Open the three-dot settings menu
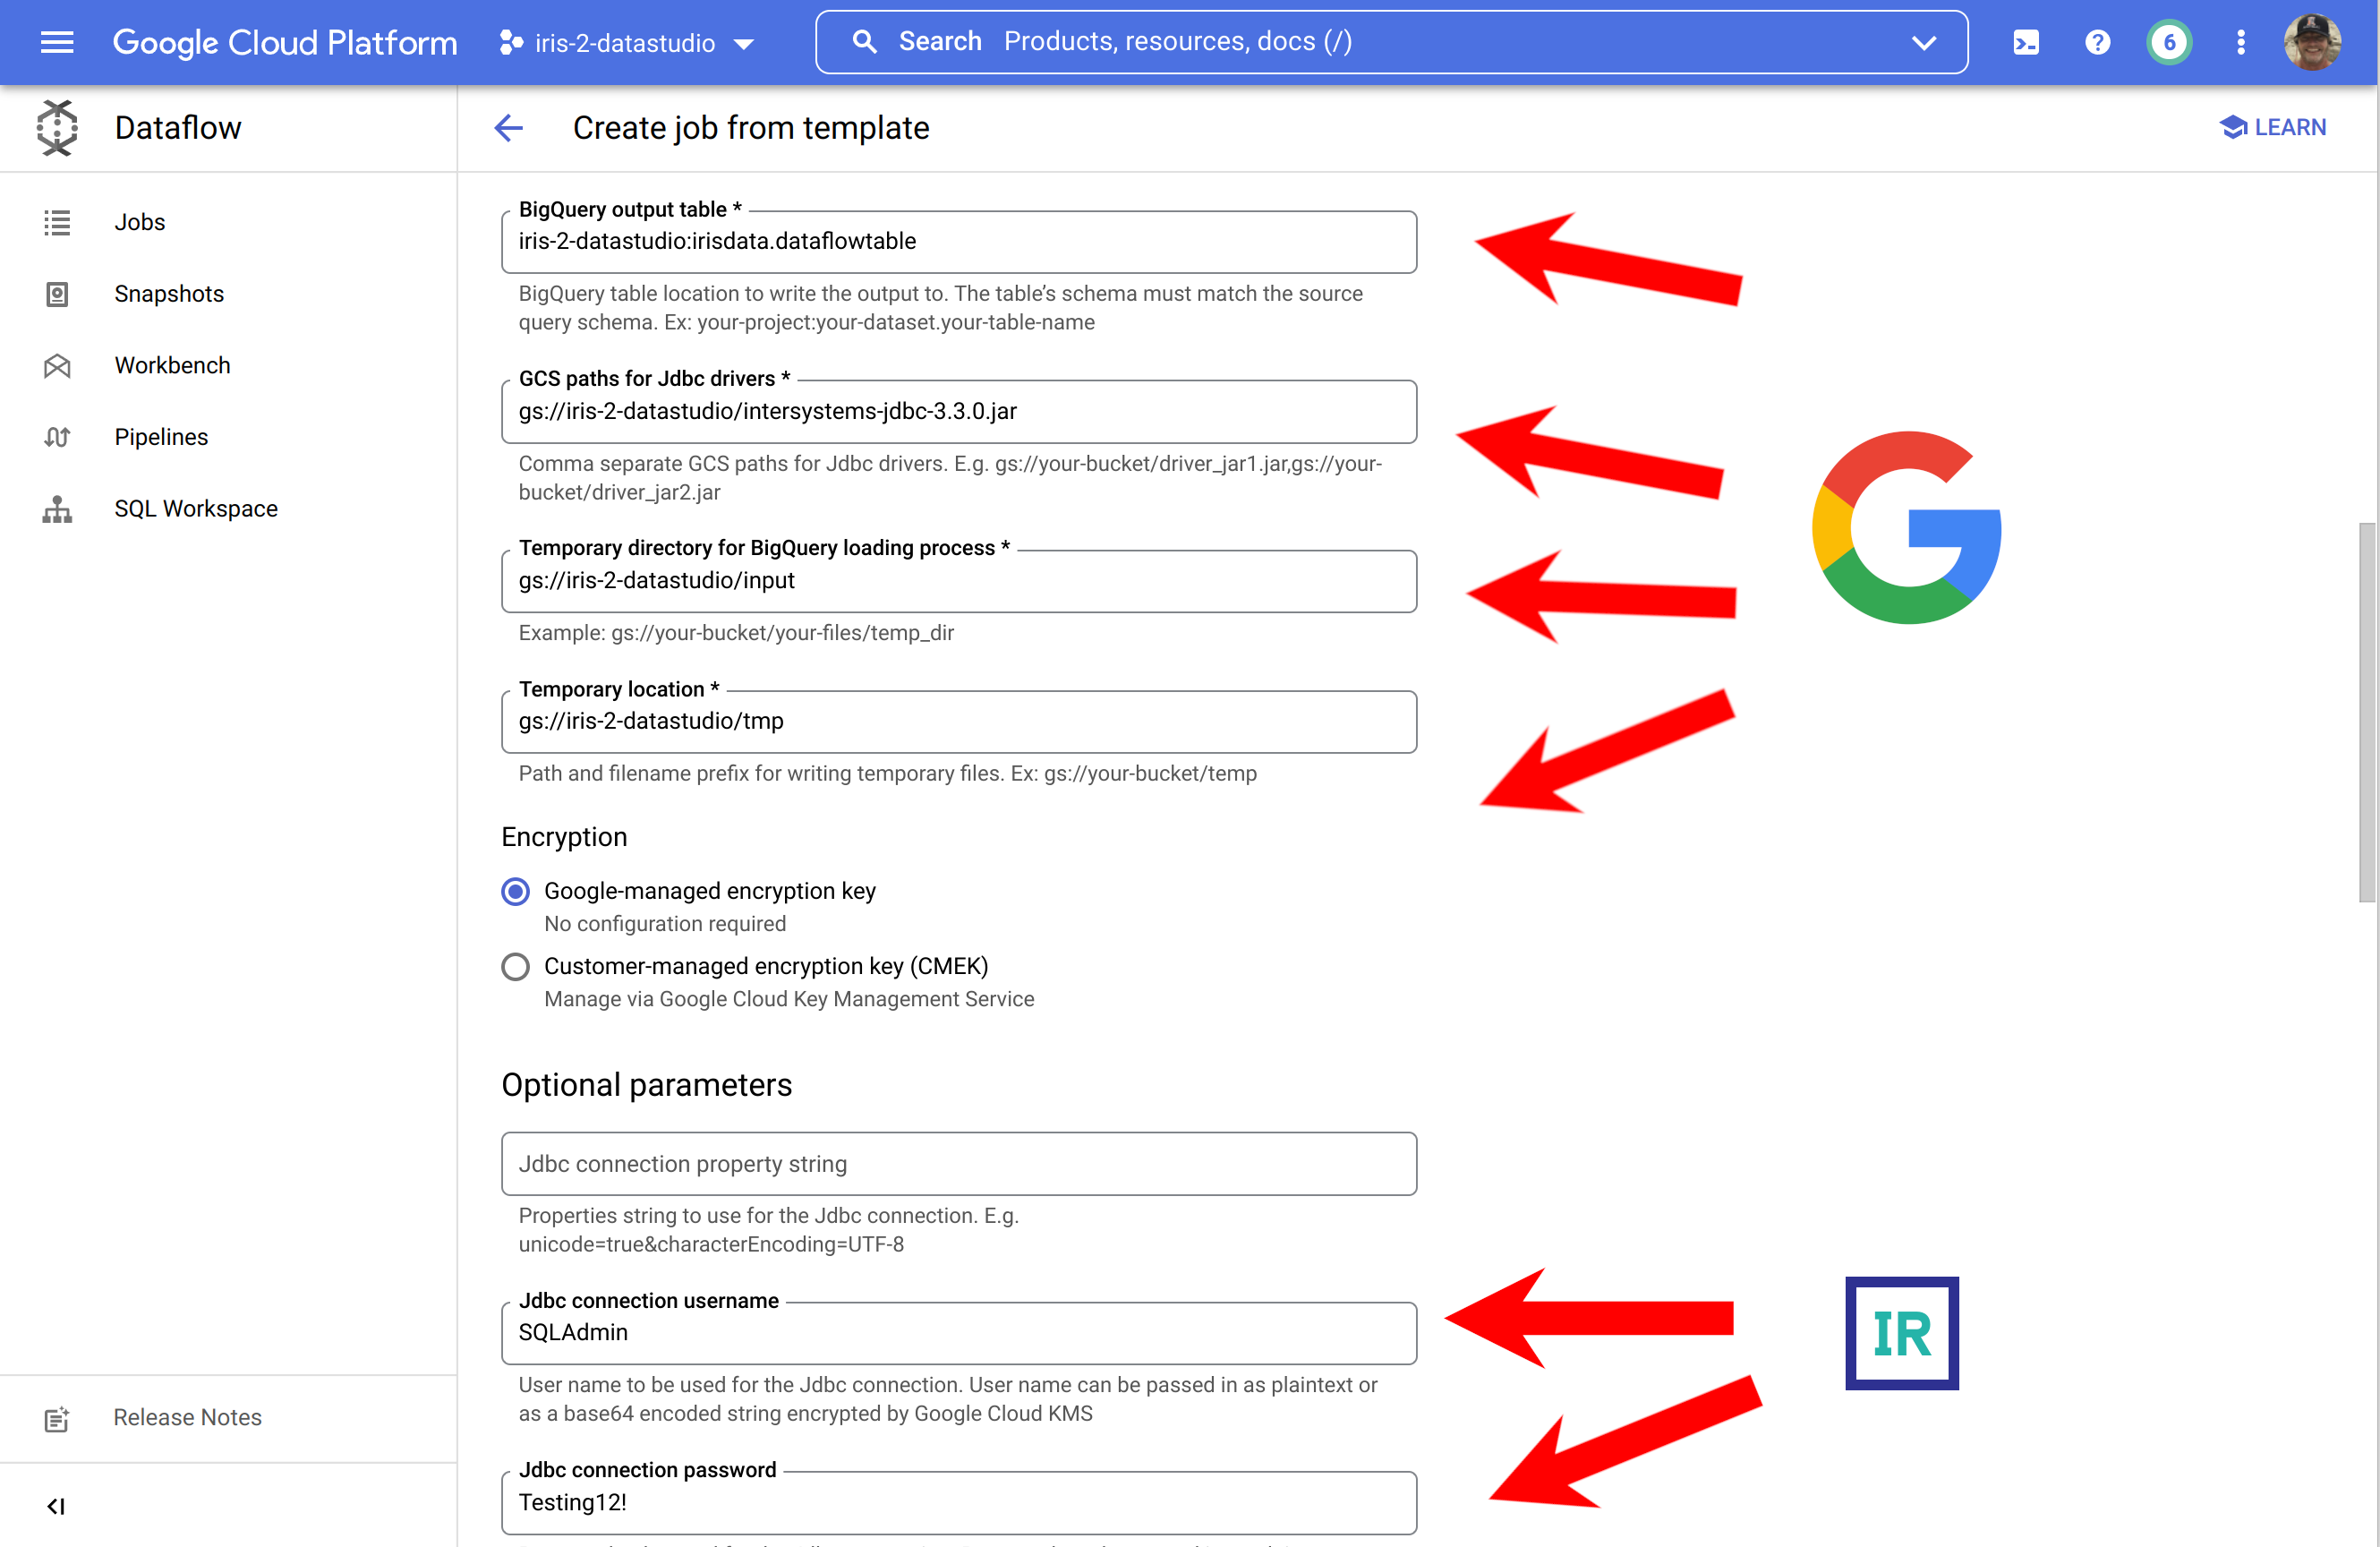The image size is (2380, 1547). coord(2241,42)
